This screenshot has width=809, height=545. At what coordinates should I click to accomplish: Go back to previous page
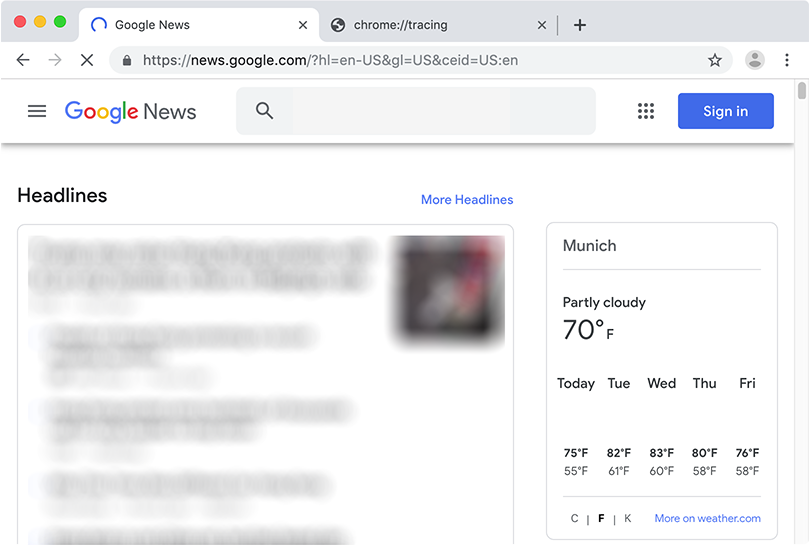click(x=23, y=60)
